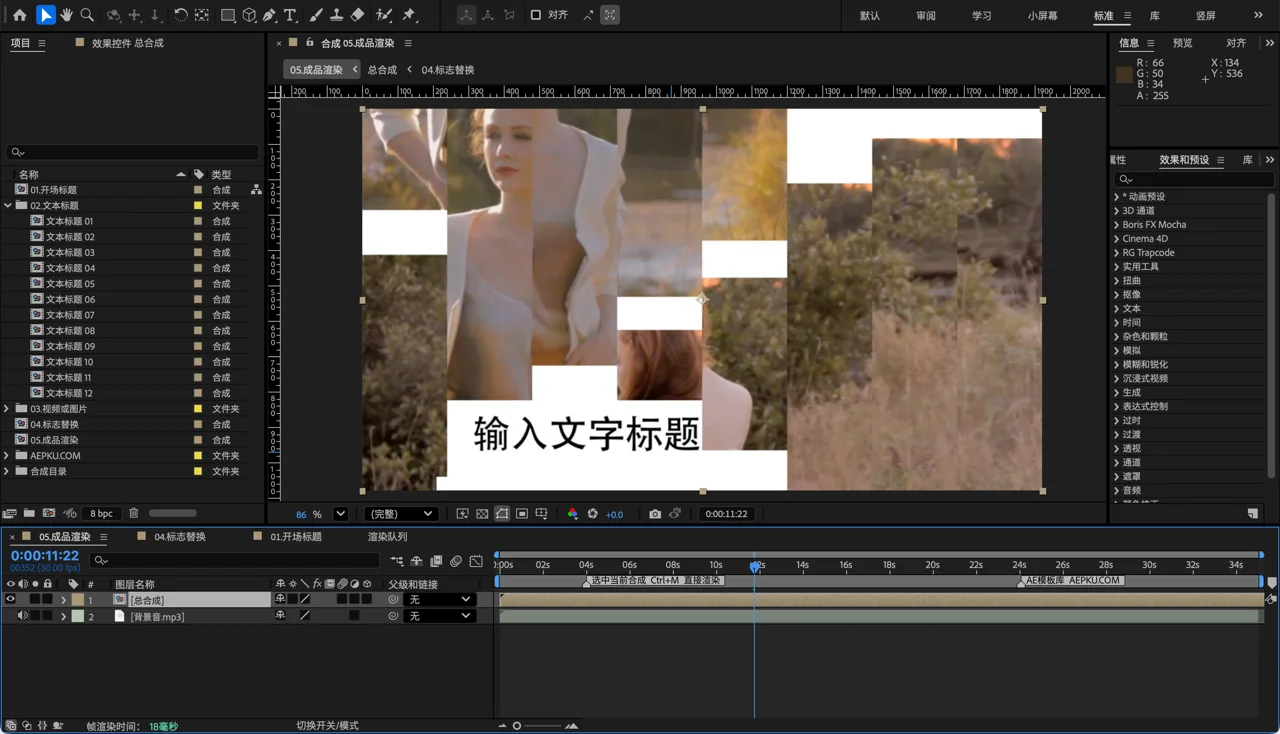
Task: Mute the 背景音.mp3 layer audio
Action: tap(22, 616)
